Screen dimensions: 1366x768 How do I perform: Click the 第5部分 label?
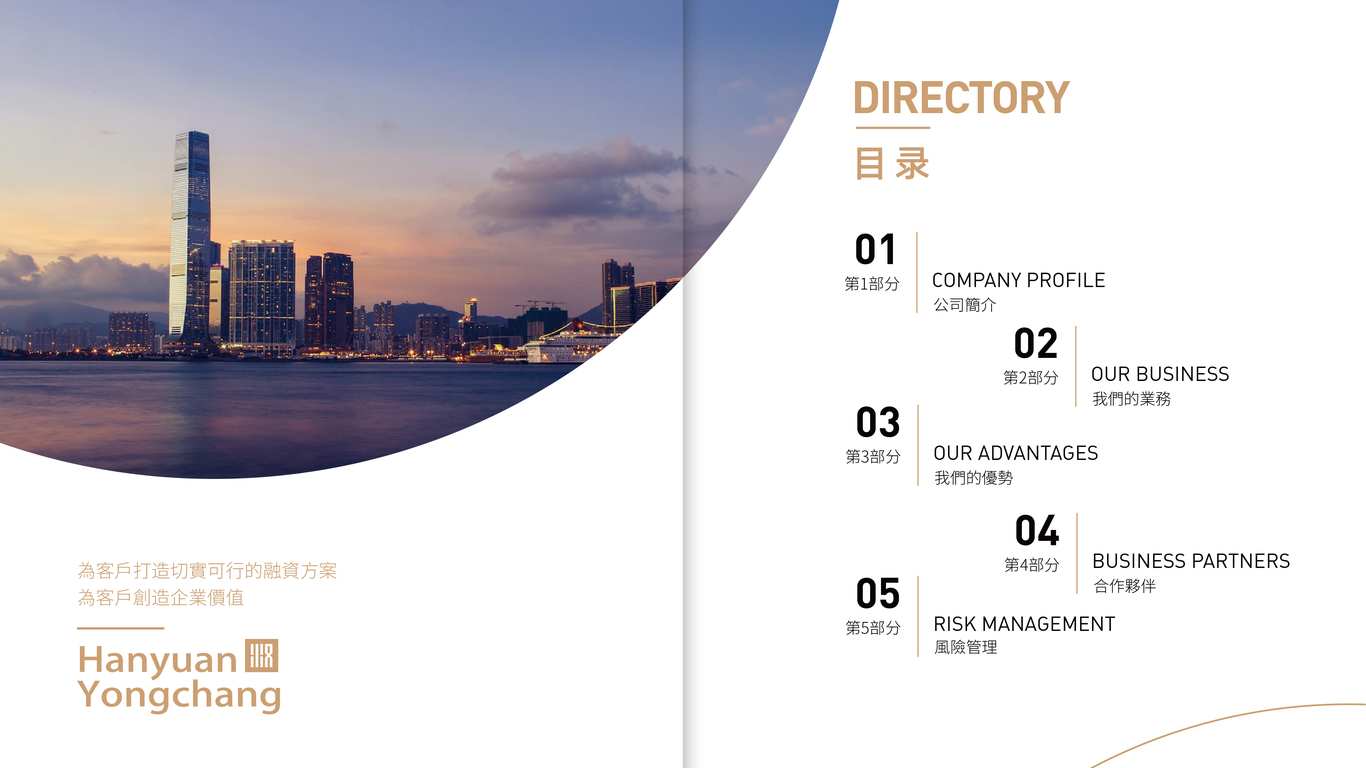pos(873,628)
